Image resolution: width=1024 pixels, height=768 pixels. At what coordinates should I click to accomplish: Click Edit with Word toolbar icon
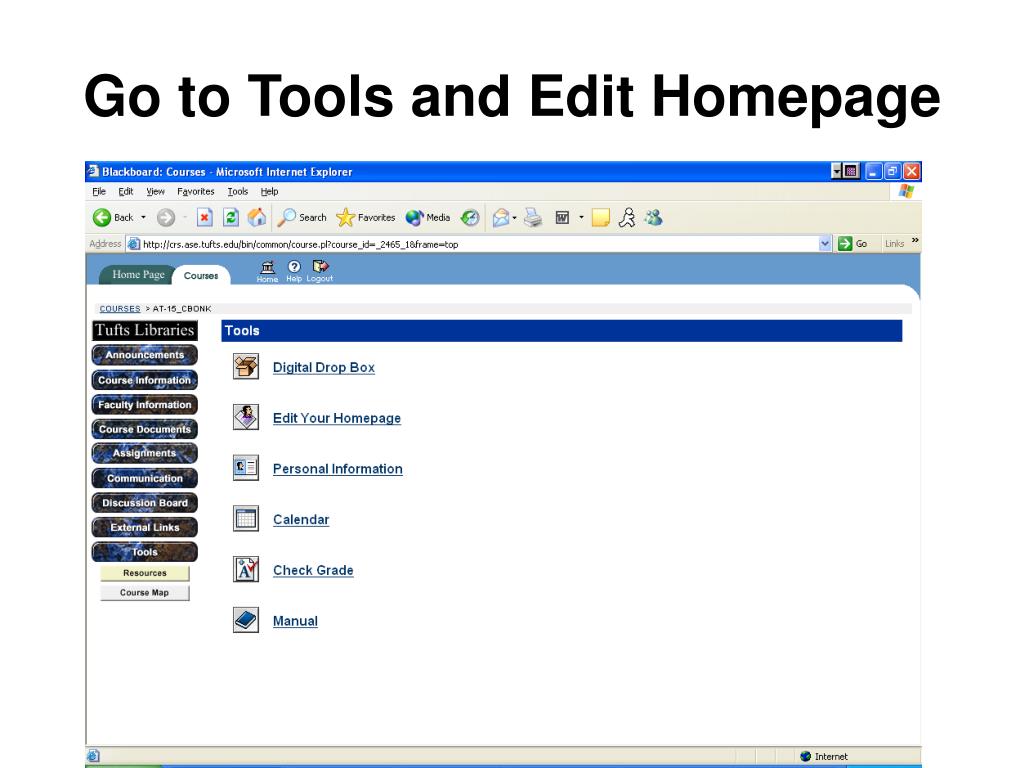click(562, 217)
